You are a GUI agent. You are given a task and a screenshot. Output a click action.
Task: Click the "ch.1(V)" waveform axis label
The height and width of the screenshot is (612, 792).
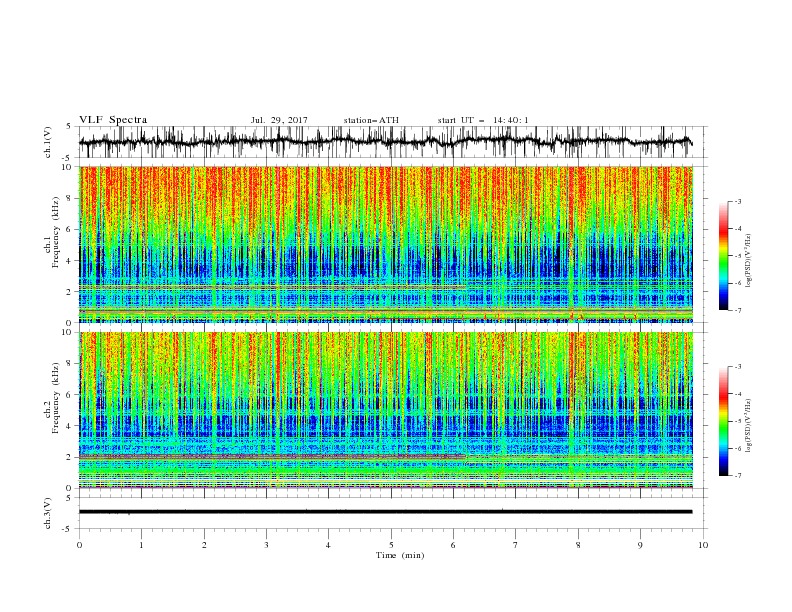48,142
